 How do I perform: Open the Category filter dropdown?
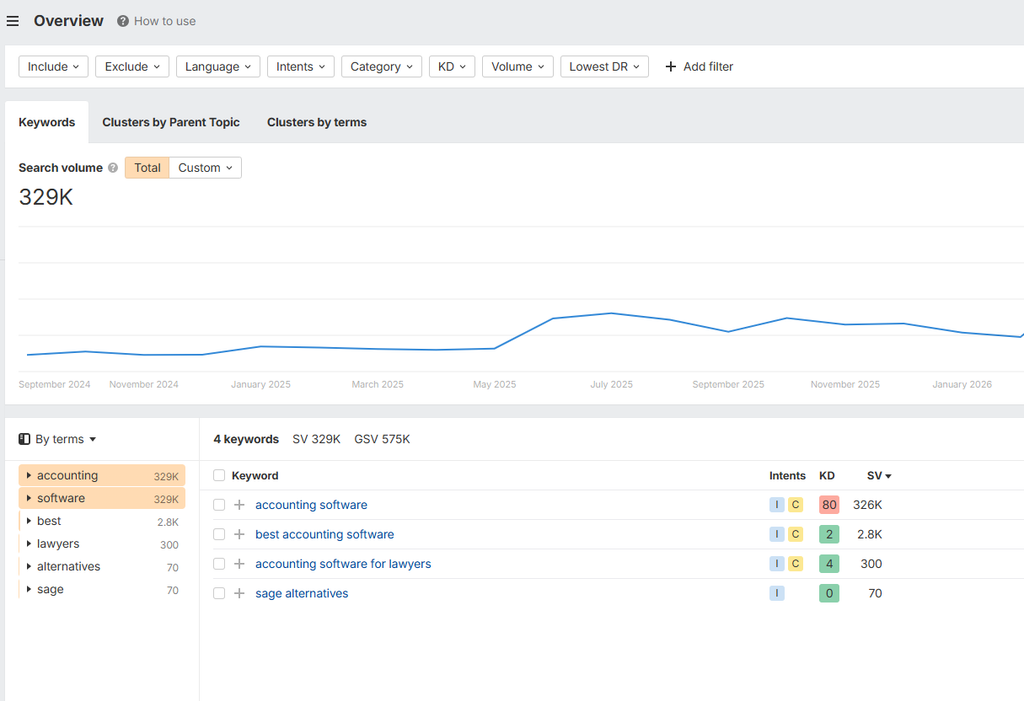[x=381, y=67]
